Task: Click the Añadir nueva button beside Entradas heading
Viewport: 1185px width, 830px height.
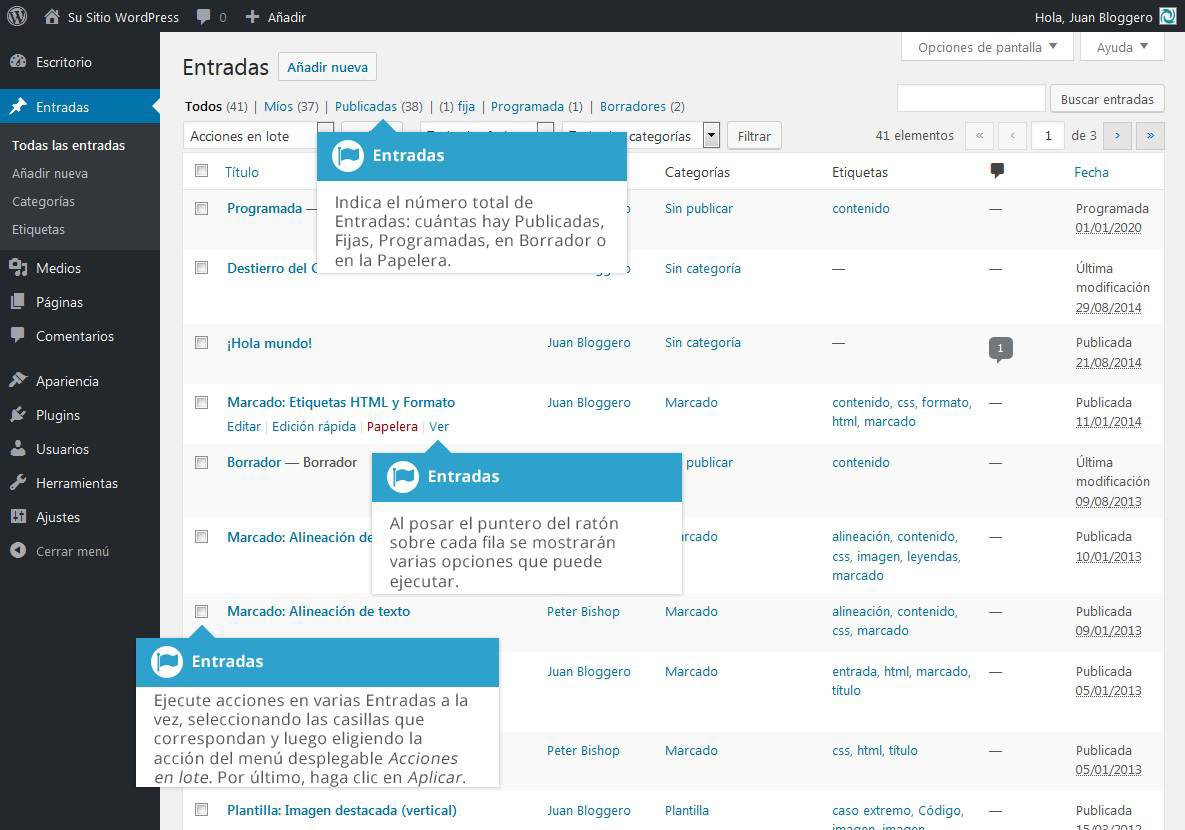Action: (327, 67)
